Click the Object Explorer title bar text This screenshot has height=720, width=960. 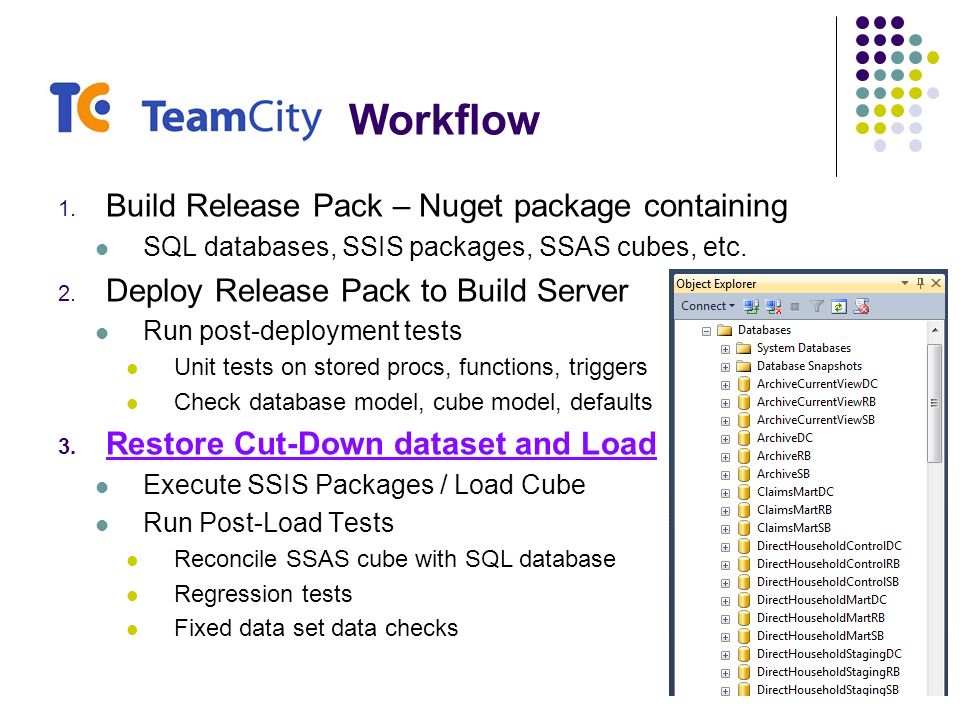point(716,283)
